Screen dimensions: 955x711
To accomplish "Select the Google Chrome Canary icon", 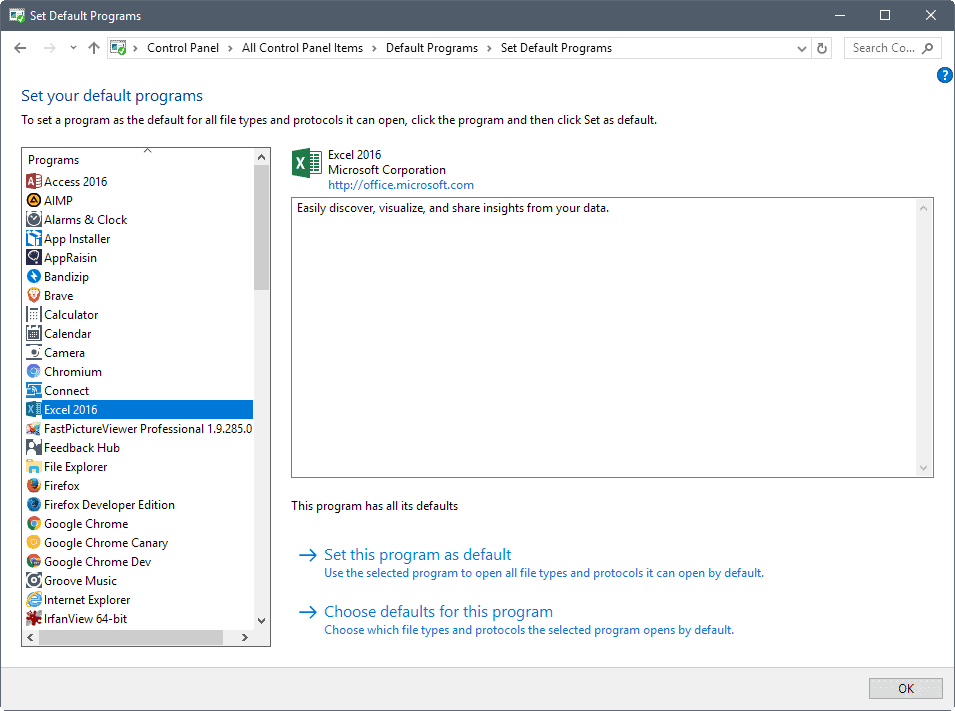I will pyautogui.click(x=34, y=542).
